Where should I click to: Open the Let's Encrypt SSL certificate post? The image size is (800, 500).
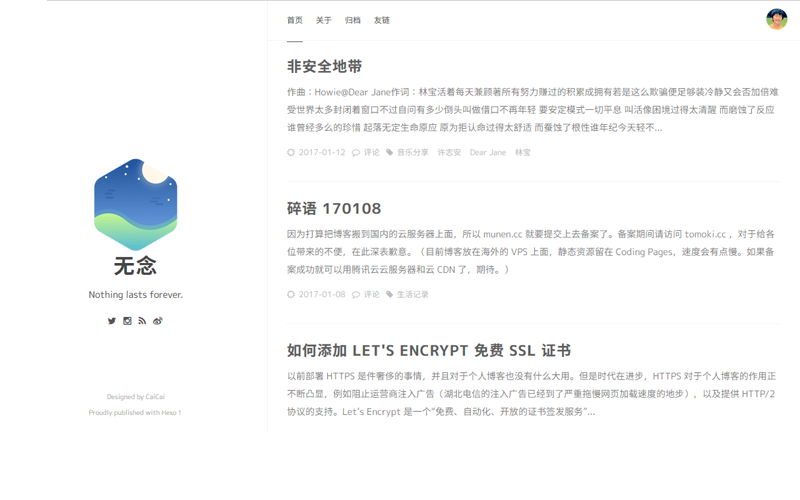[x=428, y=351]
